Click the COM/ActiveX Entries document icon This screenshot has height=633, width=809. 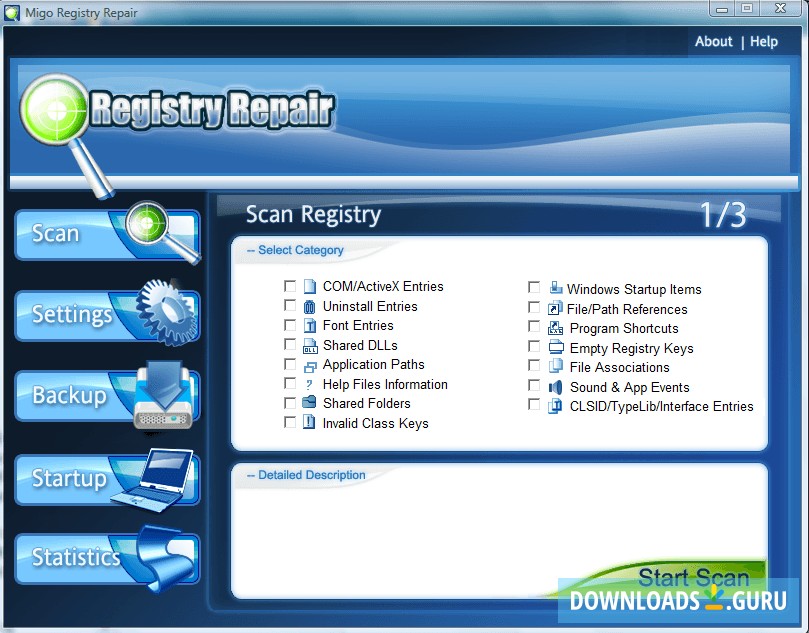(x=310, y=286)
